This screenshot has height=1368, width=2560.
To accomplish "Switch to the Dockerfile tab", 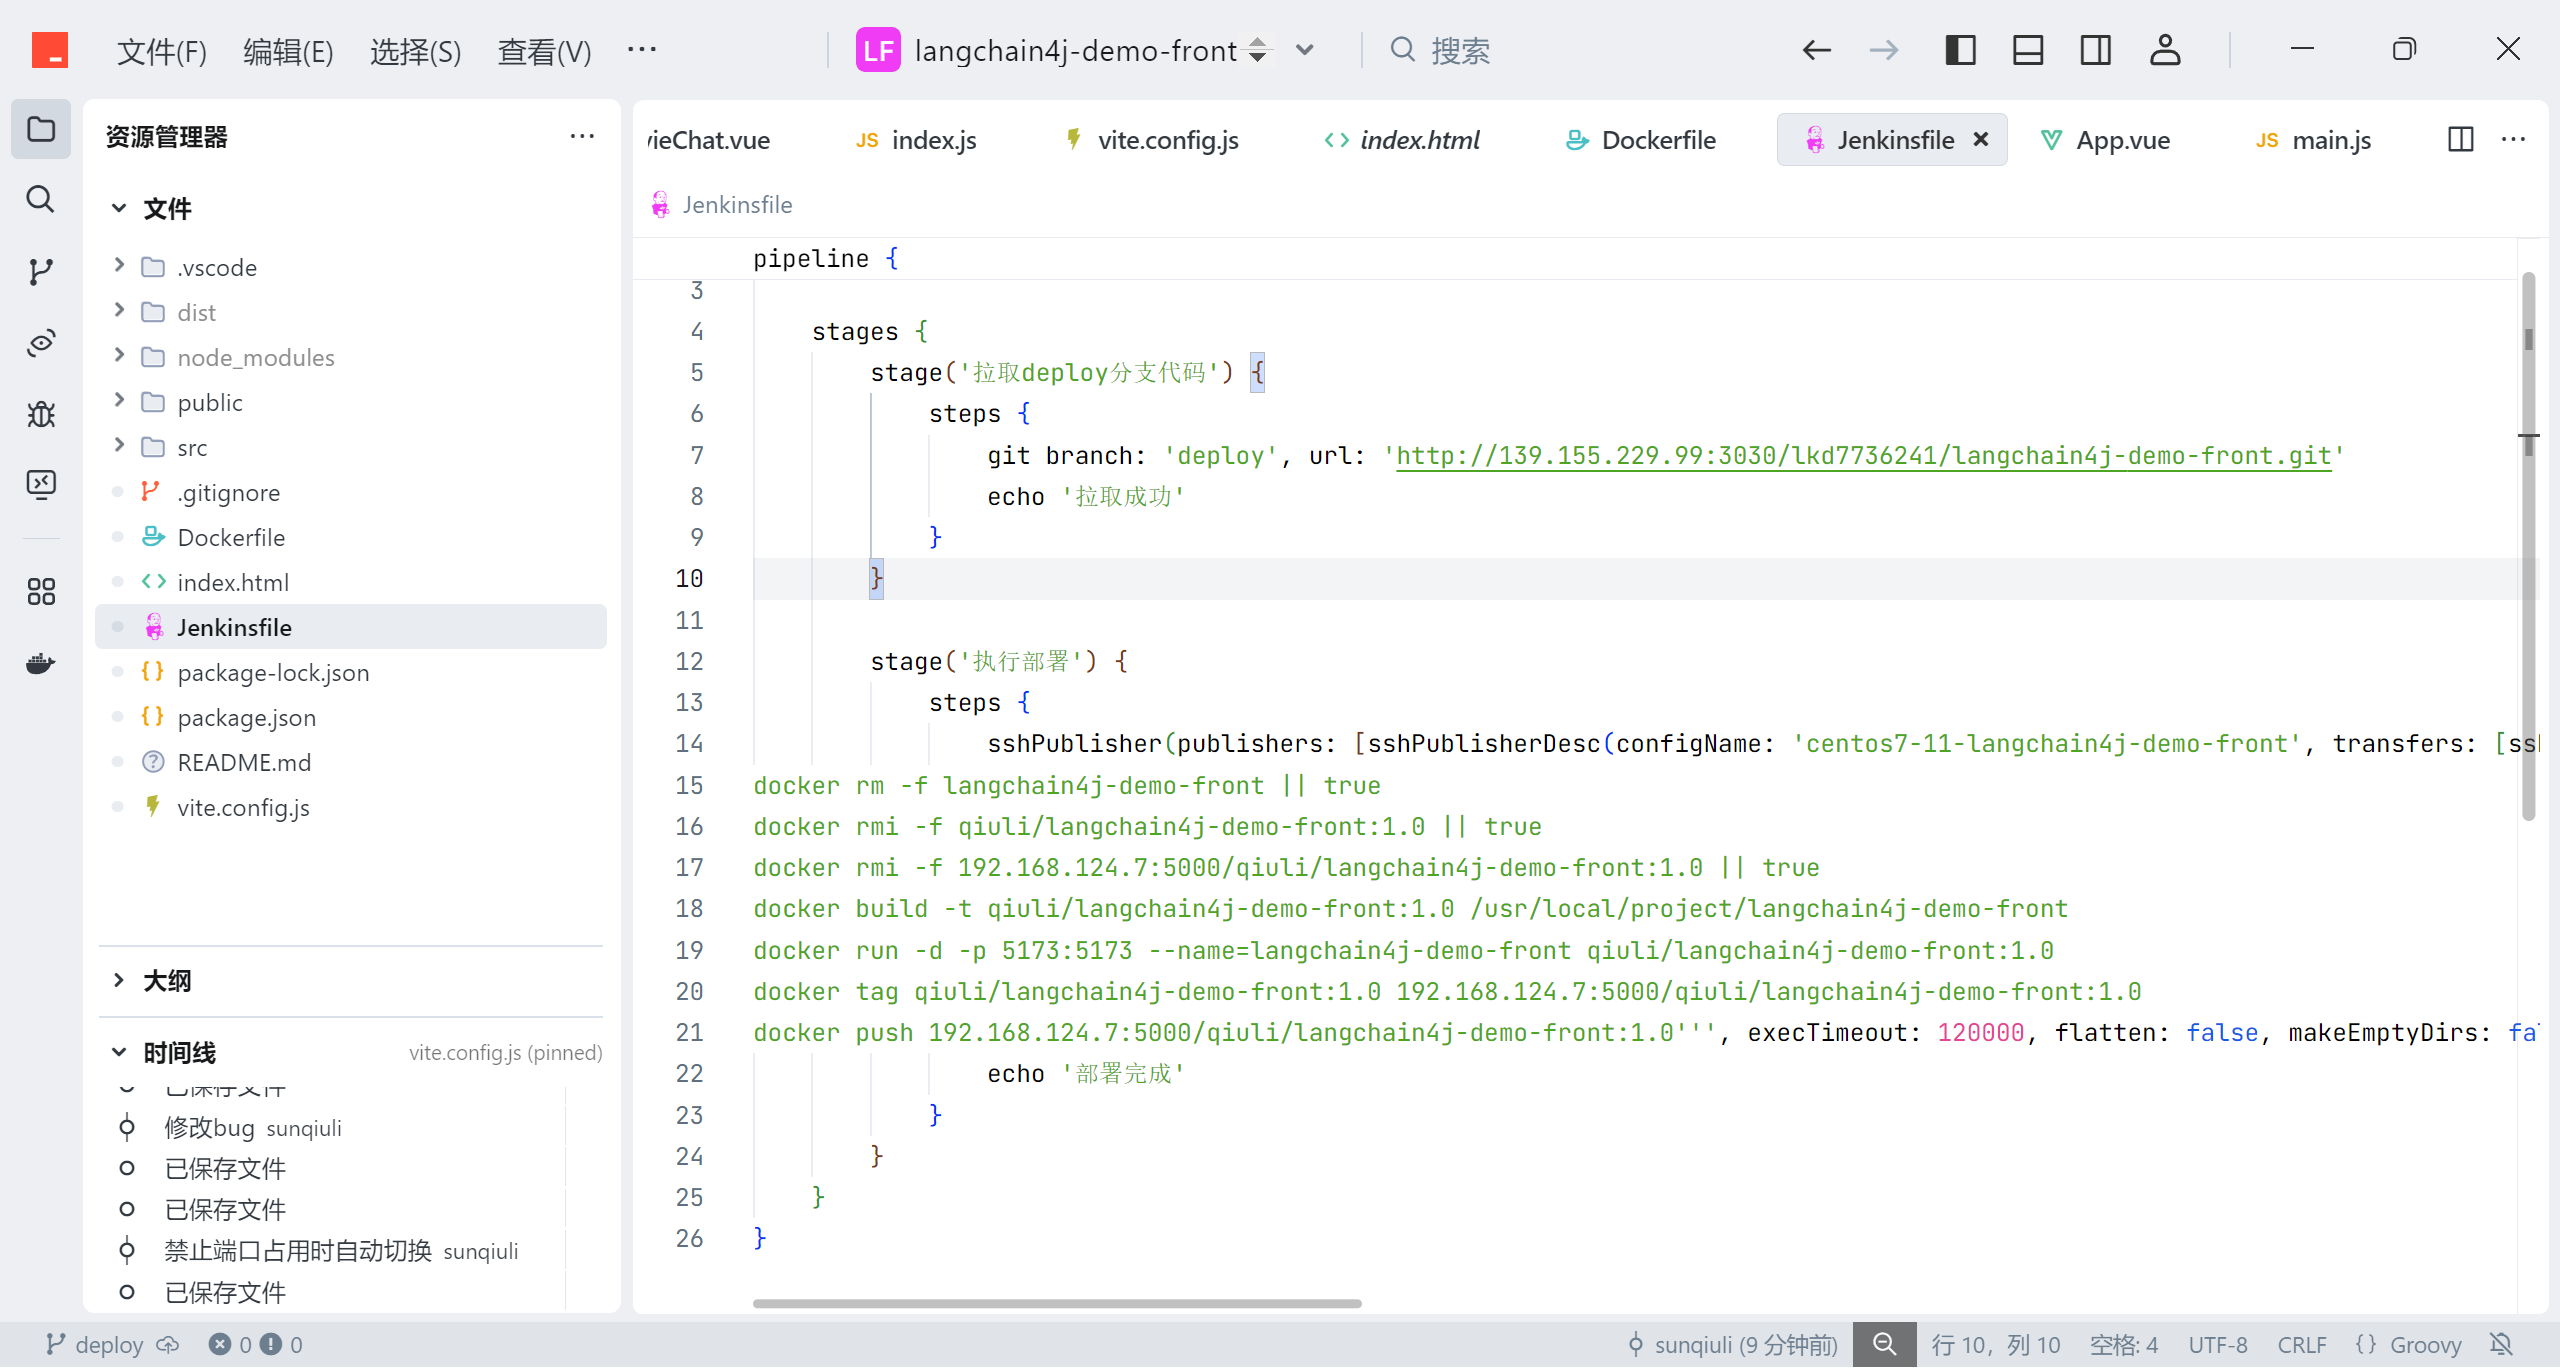I will [1657, 140].
